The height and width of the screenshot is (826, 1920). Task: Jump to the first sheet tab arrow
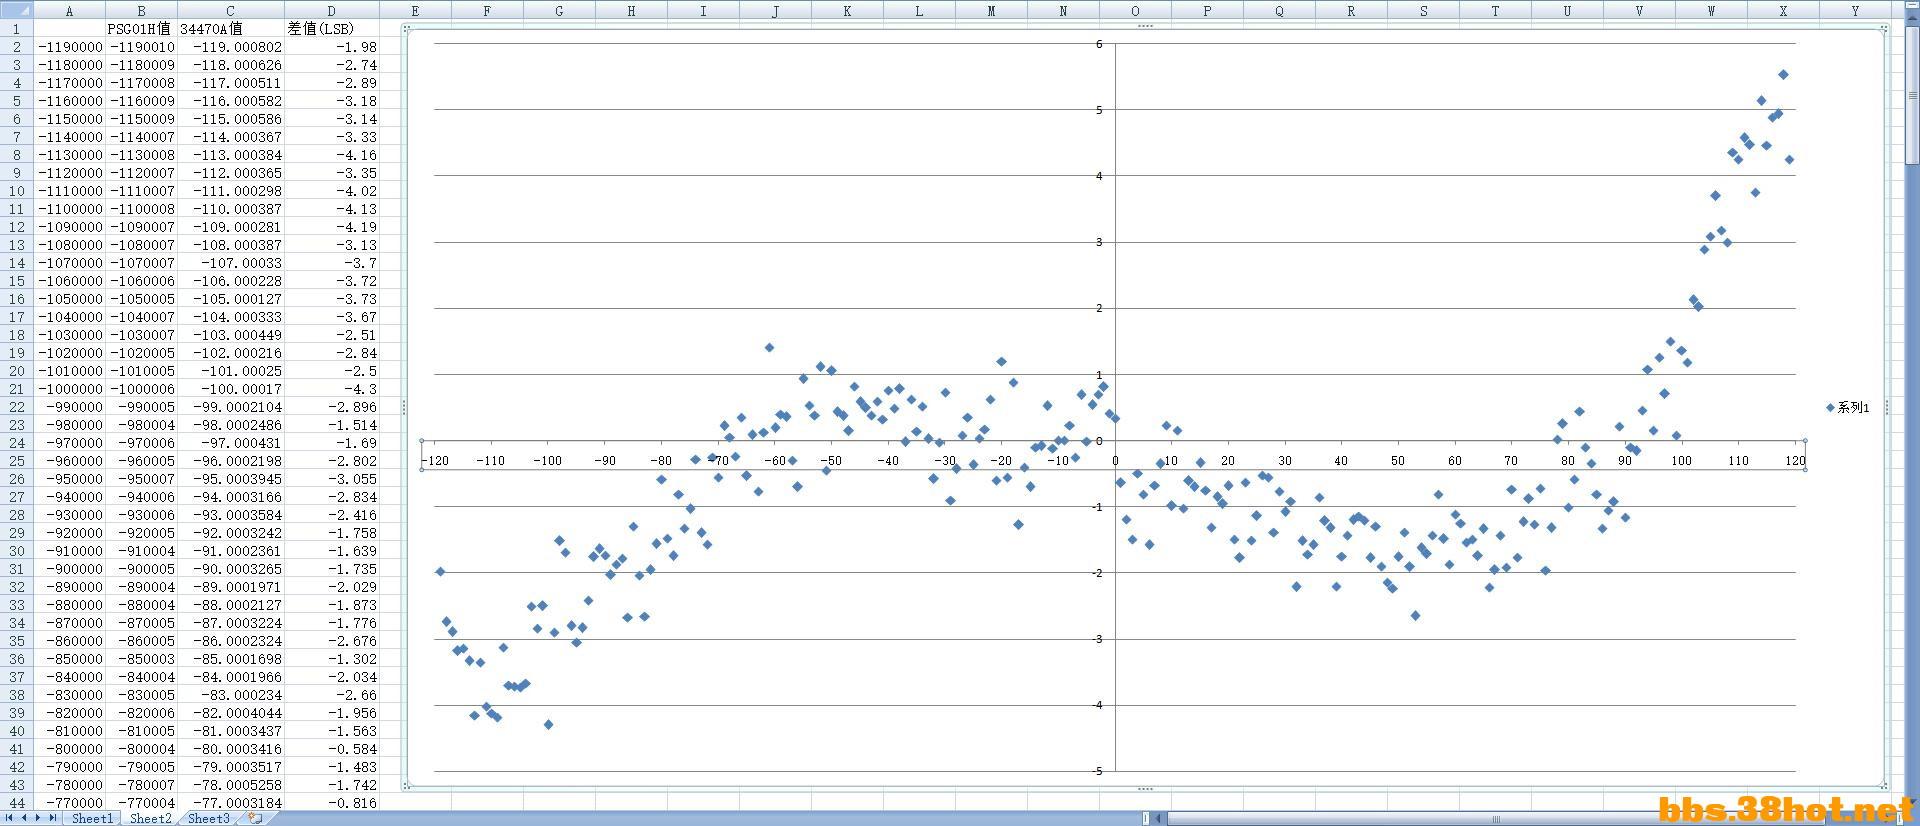coord(10,818)
